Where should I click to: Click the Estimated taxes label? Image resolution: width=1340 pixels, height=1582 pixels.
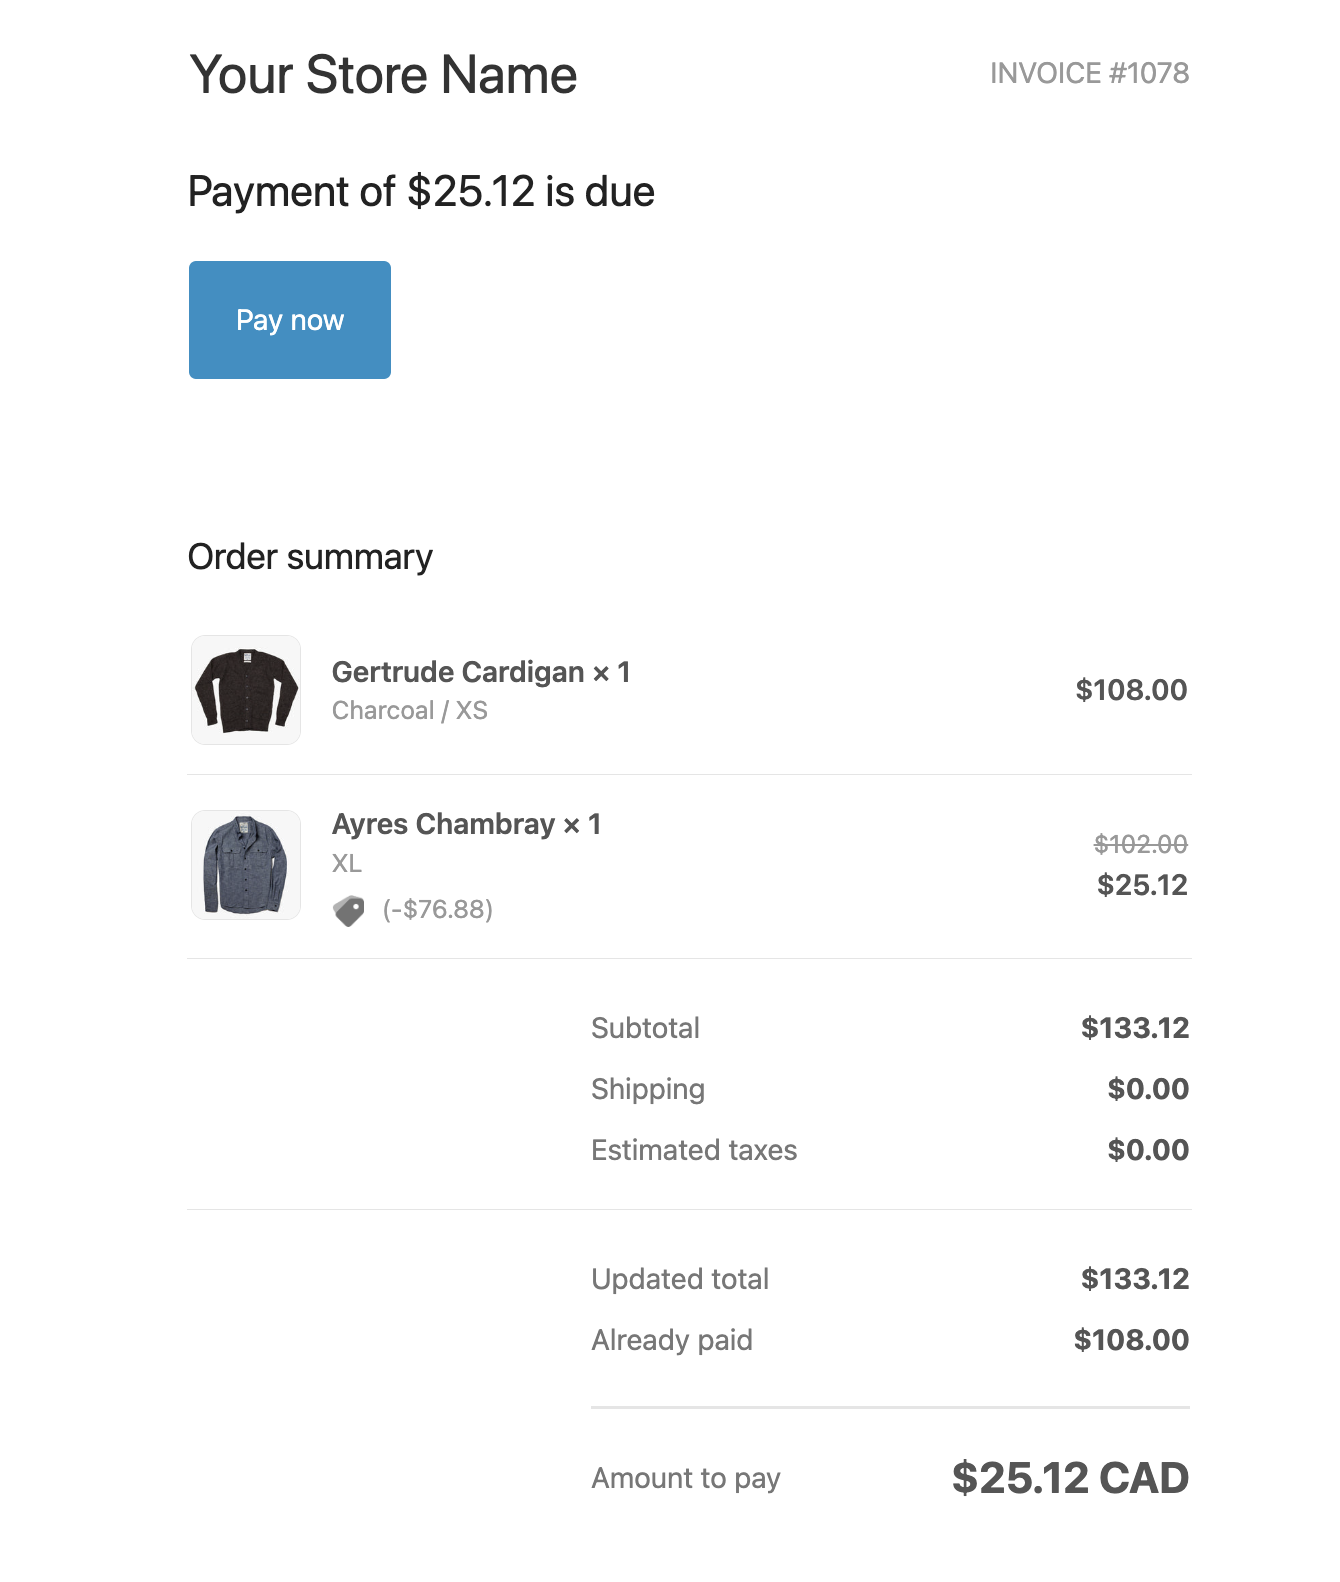tap(694, 1150)
